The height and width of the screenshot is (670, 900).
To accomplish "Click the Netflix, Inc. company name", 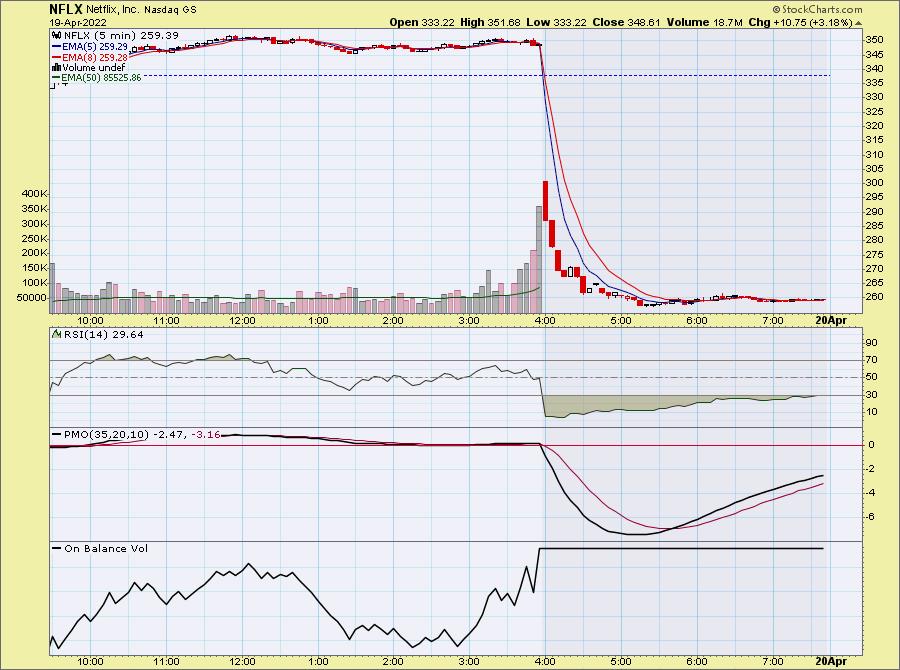I will pos(112,9).
